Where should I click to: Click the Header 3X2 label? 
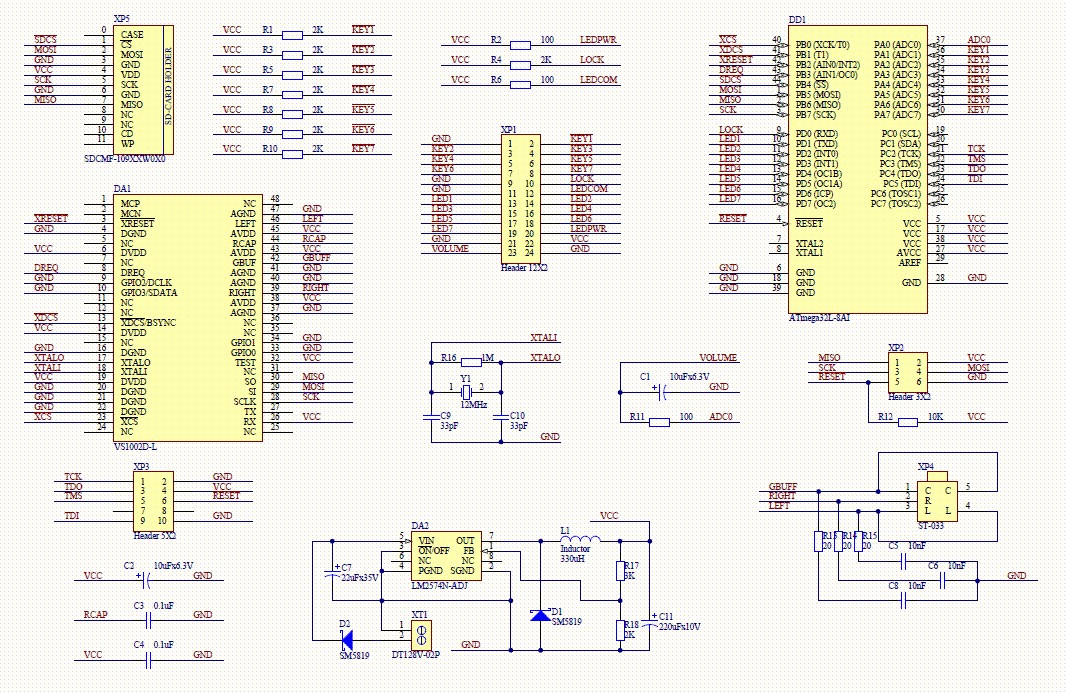(910, 396)
